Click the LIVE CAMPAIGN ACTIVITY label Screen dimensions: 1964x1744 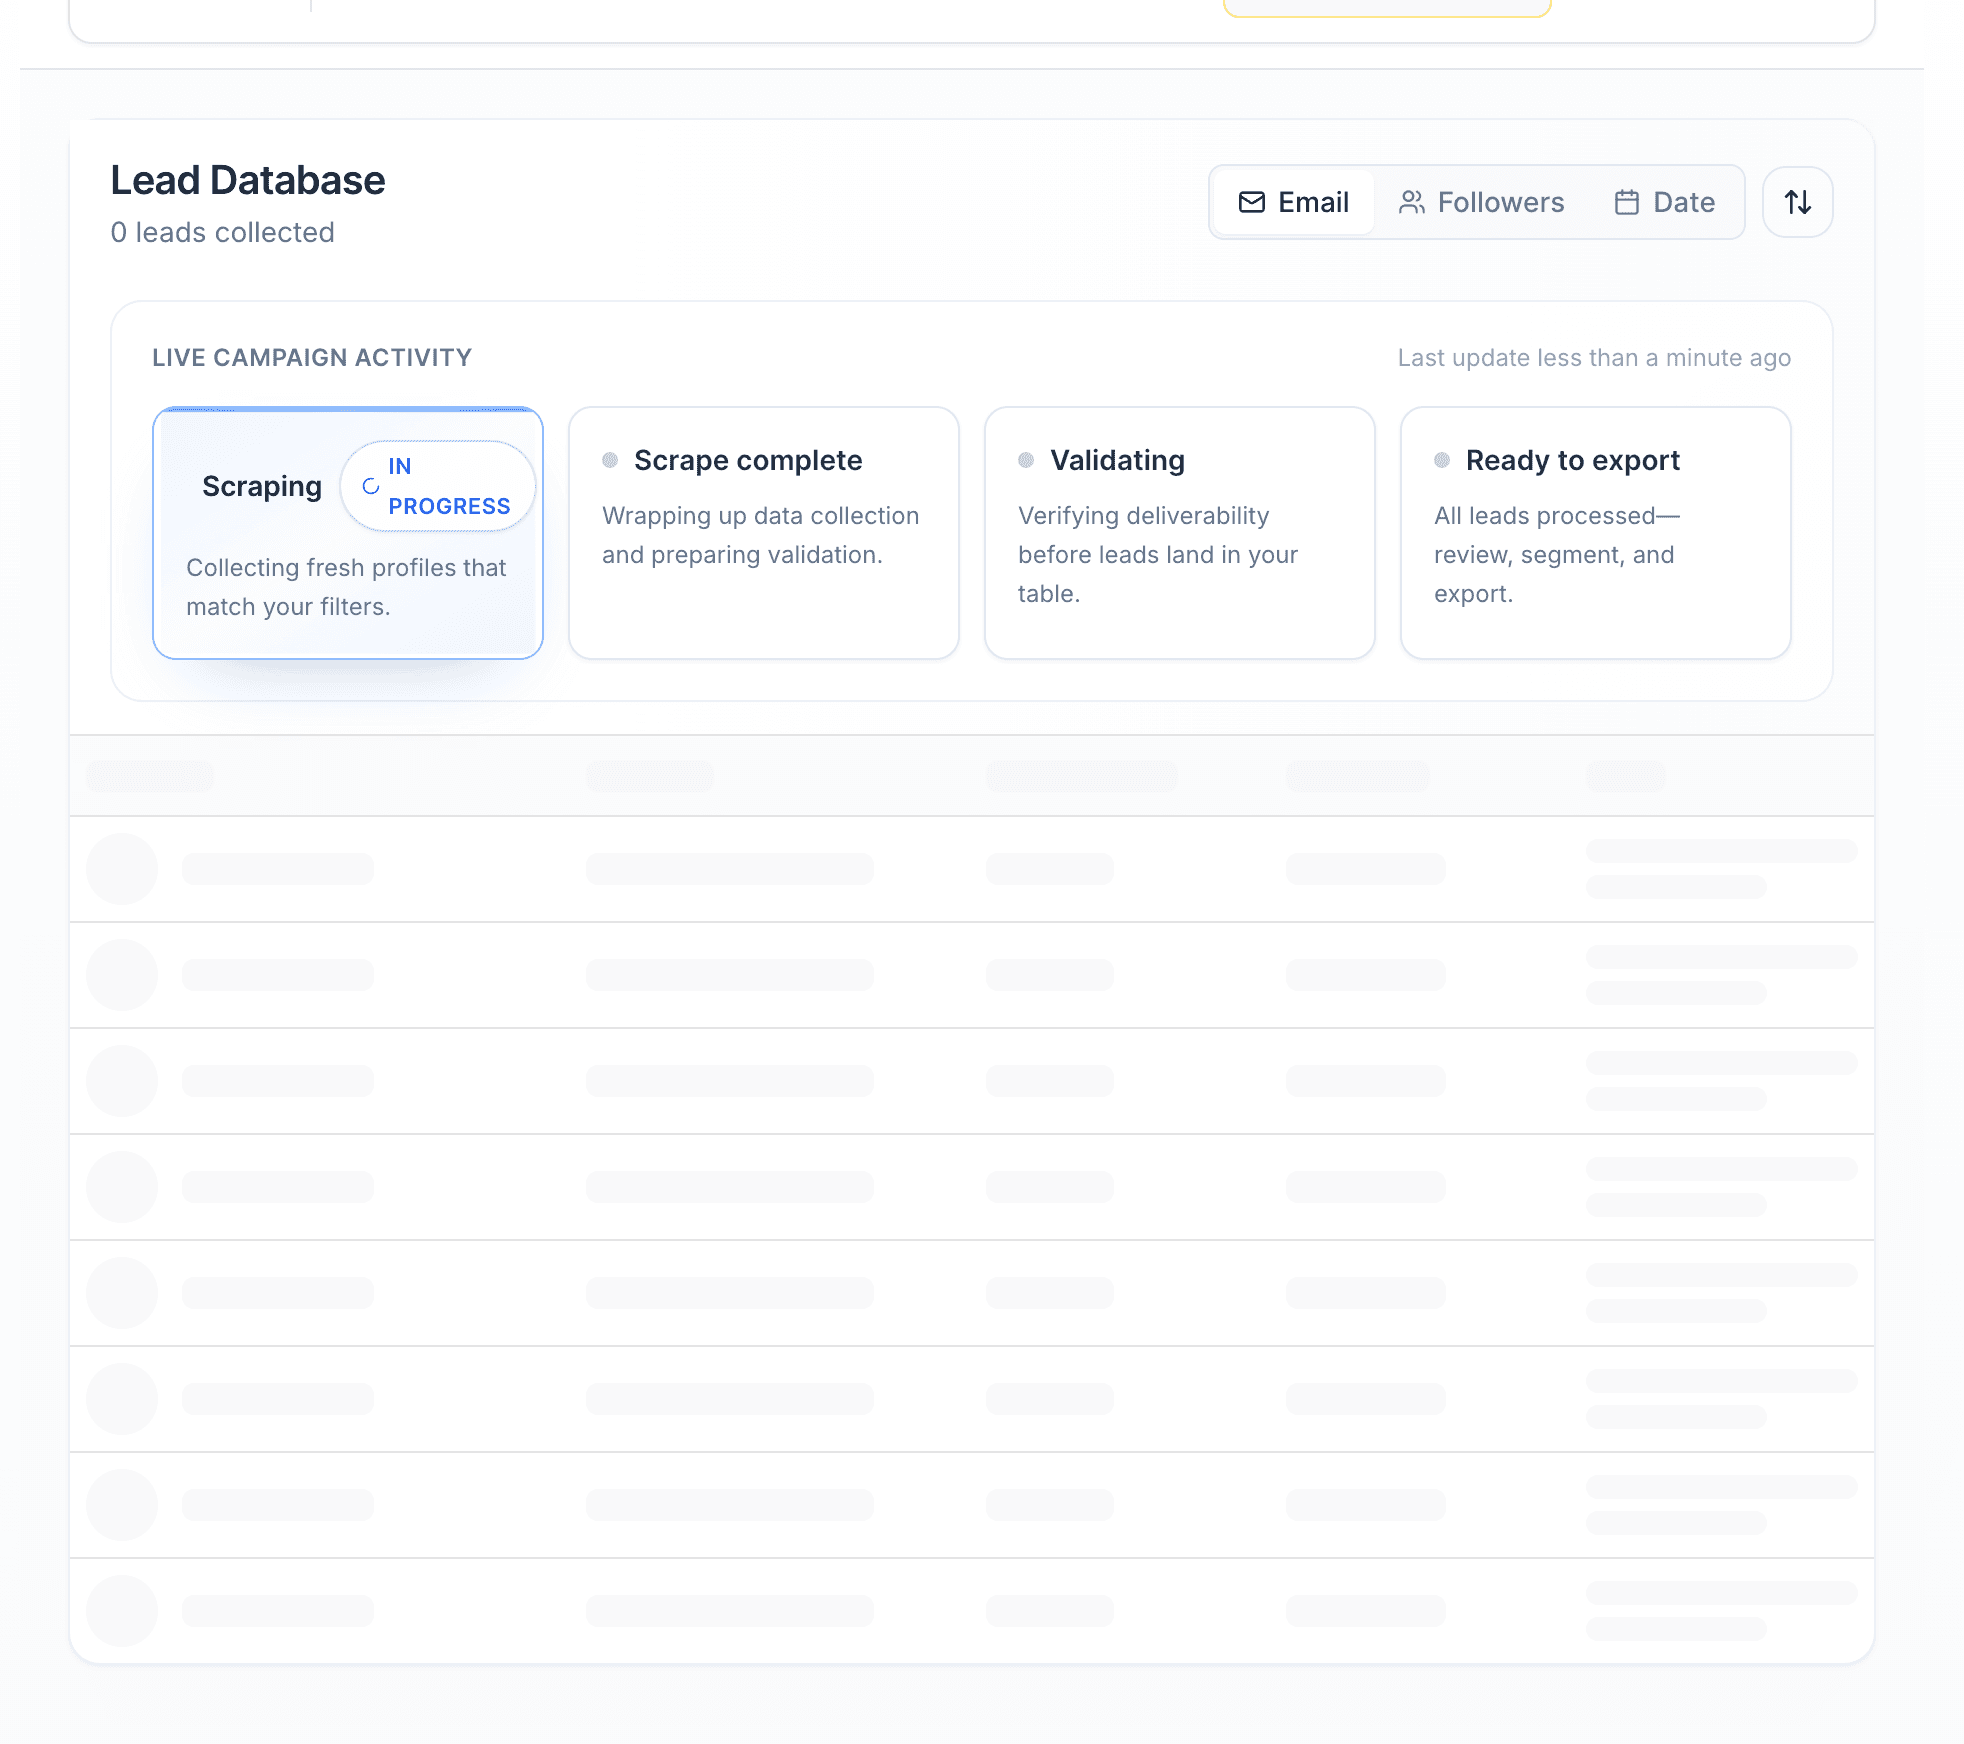[x=312, y=358]
